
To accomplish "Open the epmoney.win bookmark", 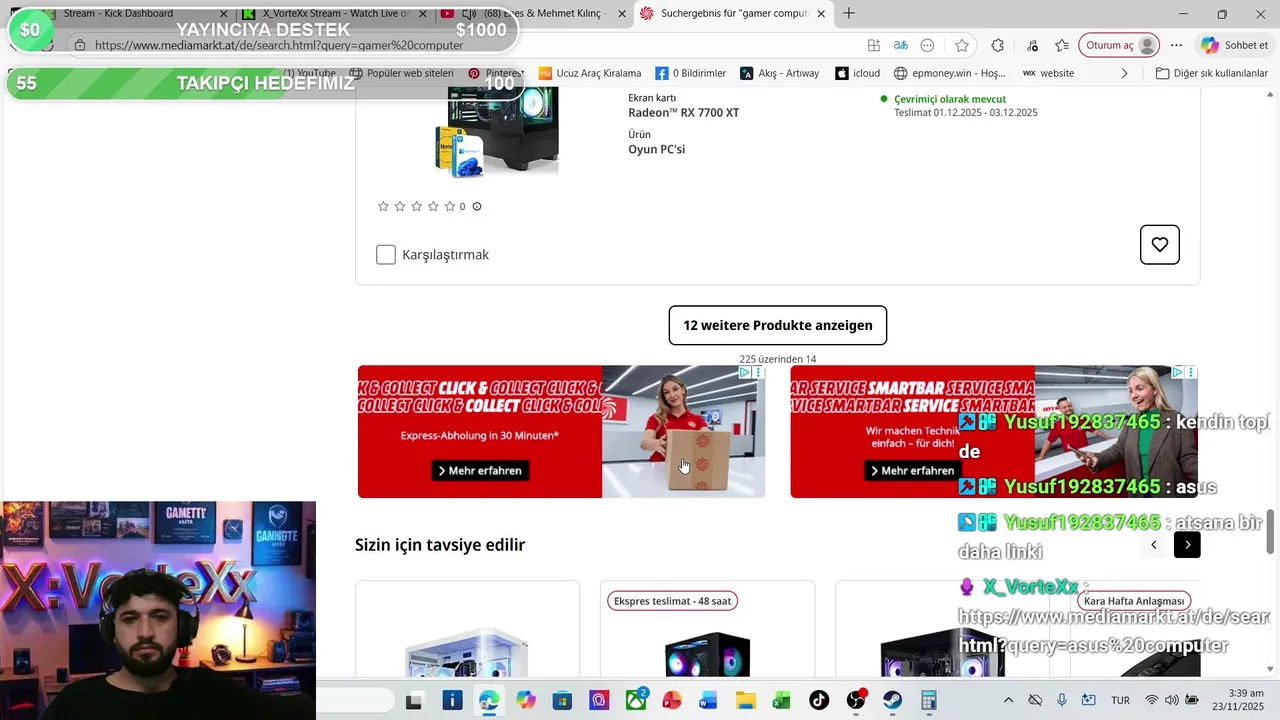I will (x=950, y=73).
